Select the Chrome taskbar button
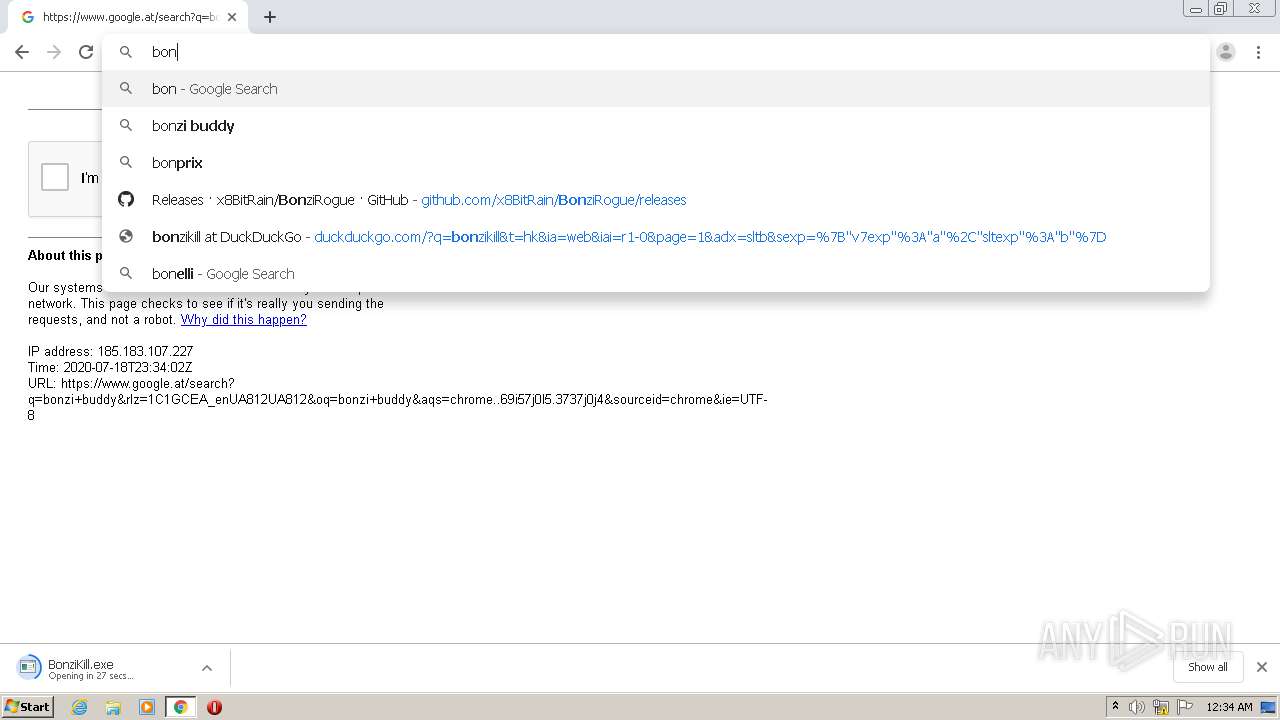Screen dimensions: 1280x720 click(181, 707)
